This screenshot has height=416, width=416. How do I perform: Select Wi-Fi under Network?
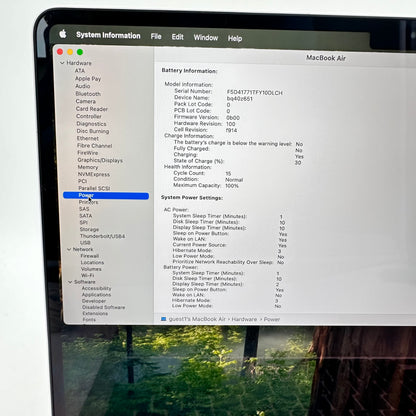pos(87,275)
